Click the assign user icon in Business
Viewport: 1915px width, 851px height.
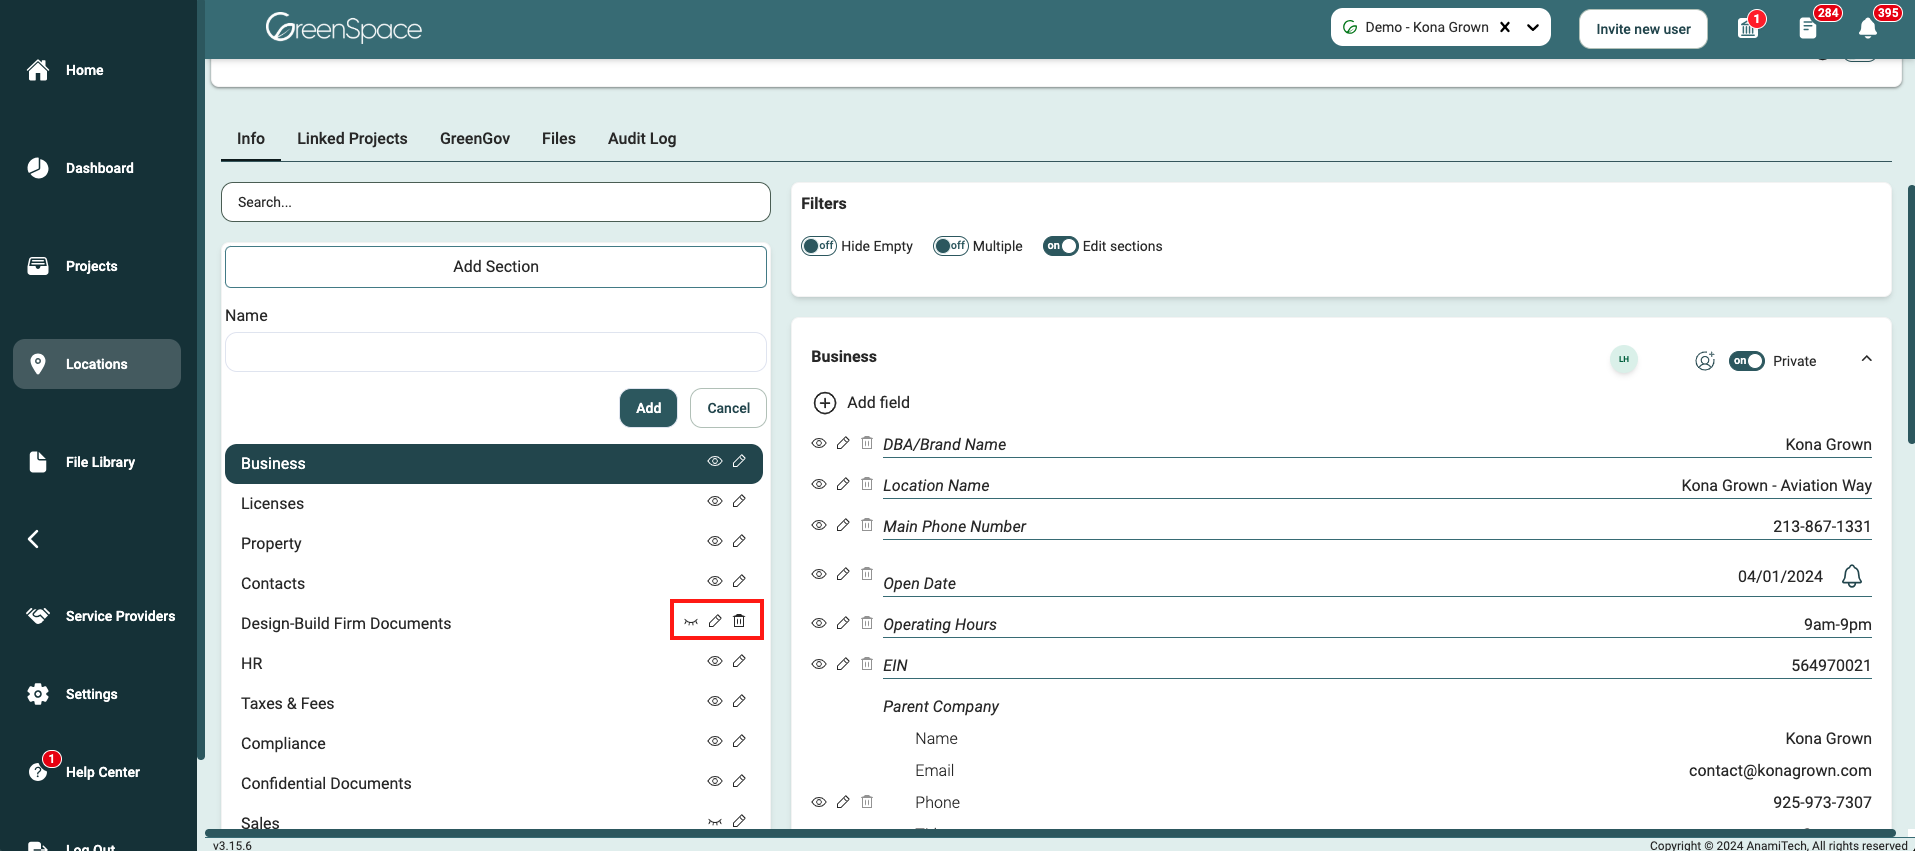1704,361
